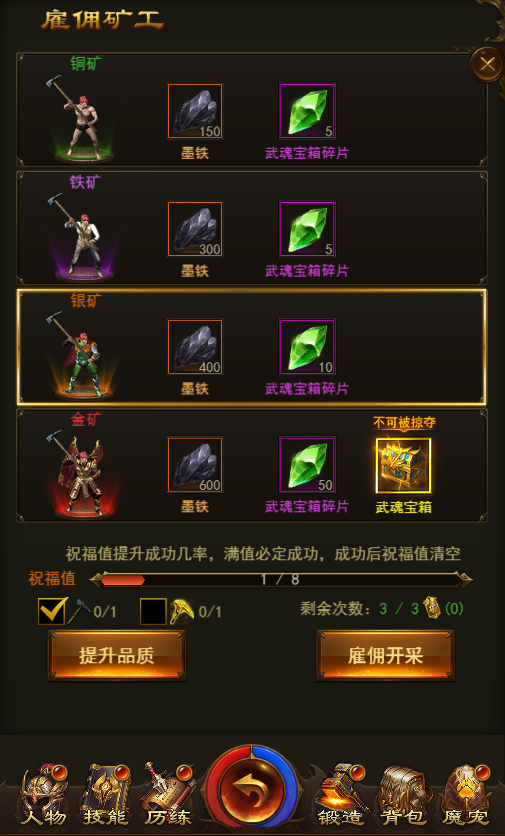Select the 铜矿 copper miner row
Image resolution: width=505 pixels, height=836 pixels.
point(252,109)
